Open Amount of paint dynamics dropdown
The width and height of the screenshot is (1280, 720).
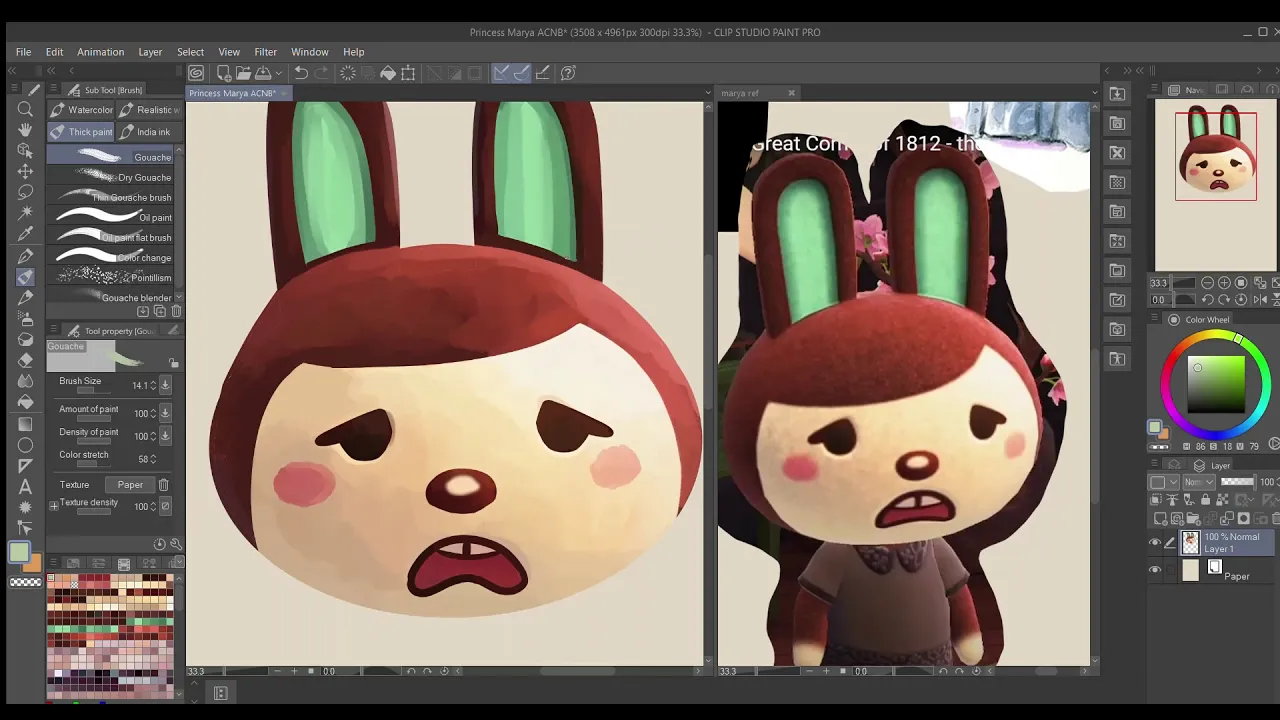click(165, 413)
